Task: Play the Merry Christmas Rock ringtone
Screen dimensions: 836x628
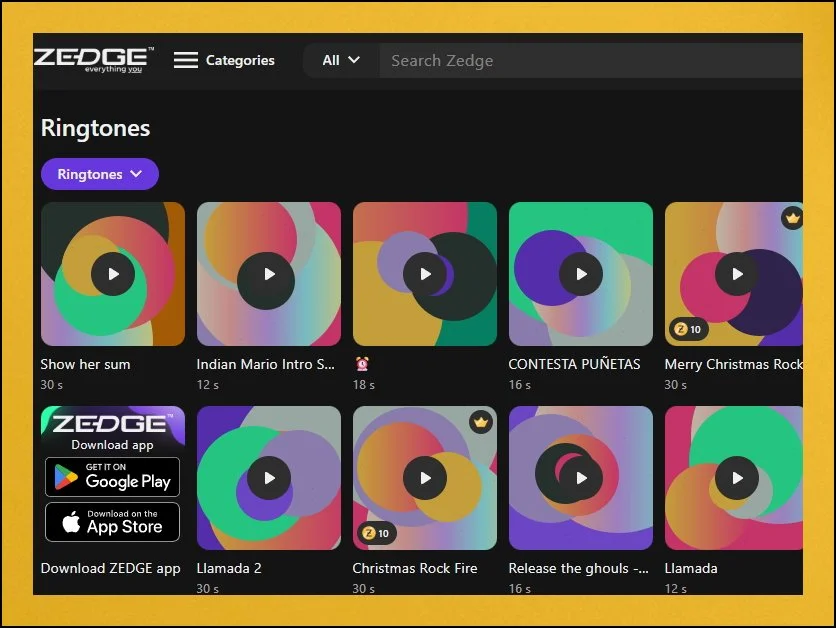Action: click(x=737, y=274)
